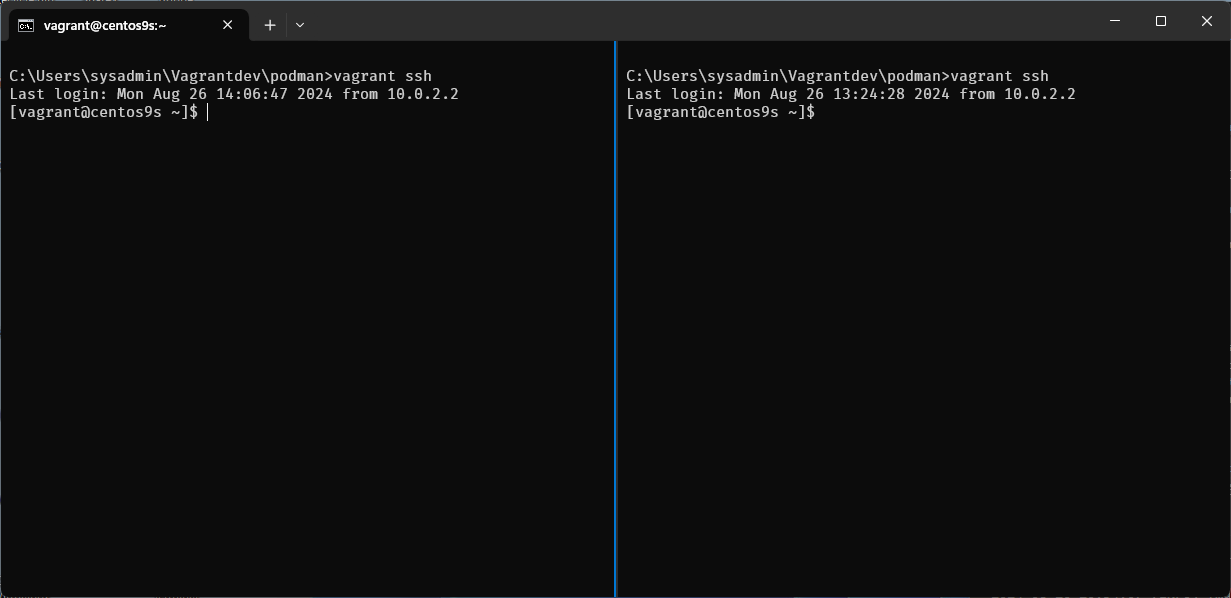Focus the right pane shell prompt

720,113
